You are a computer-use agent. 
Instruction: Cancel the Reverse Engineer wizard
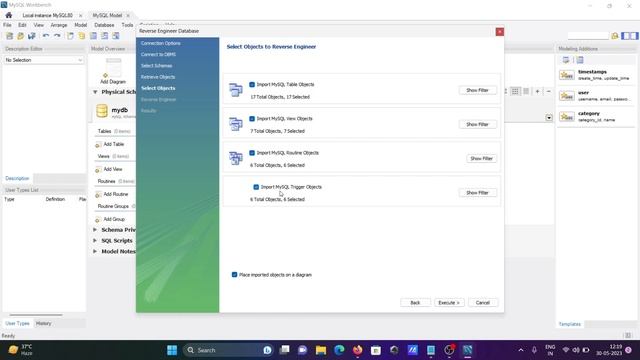(x=482, y=303)
